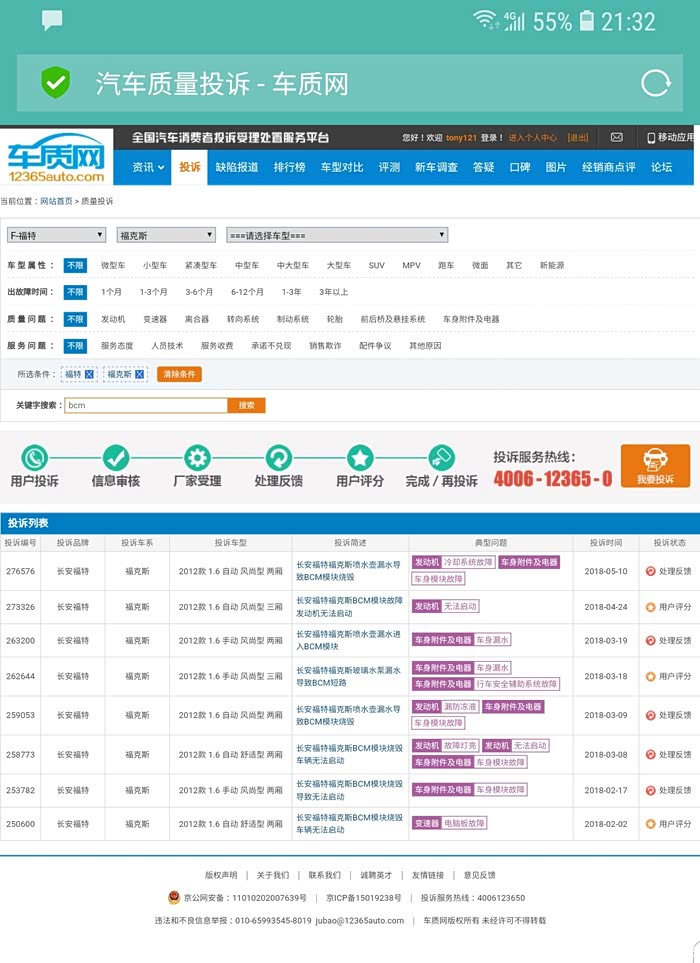Open the mail envelope icon in header

[x=616, y=137]
